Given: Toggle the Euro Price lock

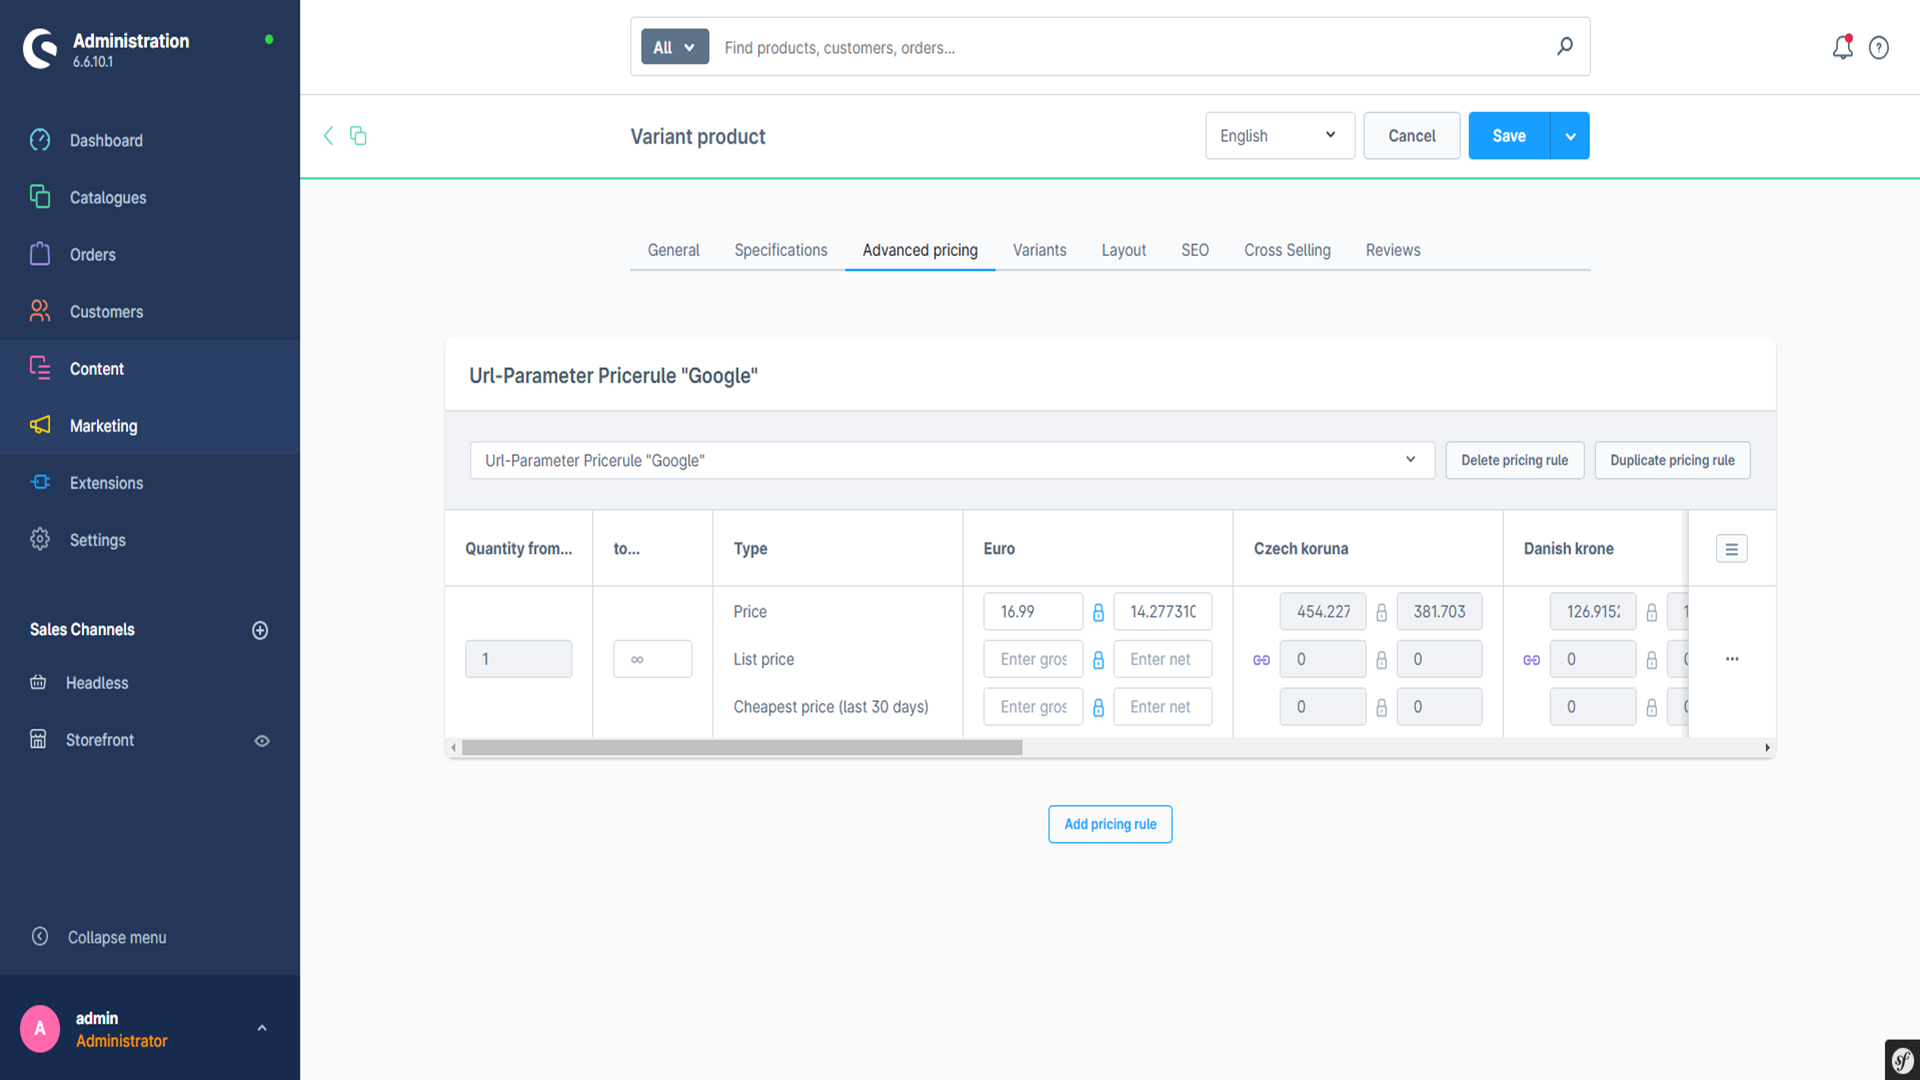Looking at the screenshot, I should coord(1098,612).
